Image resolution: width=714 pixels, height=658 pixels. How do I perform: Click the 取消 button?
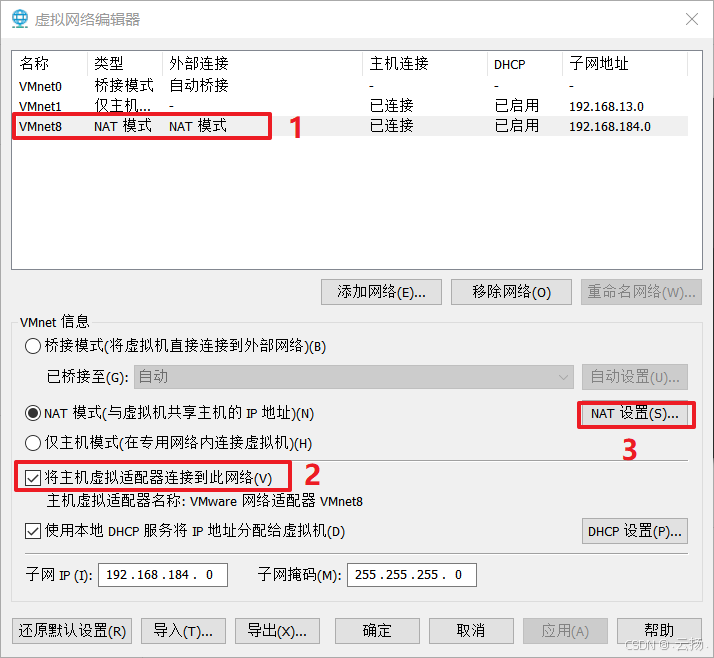pos(471,631)
